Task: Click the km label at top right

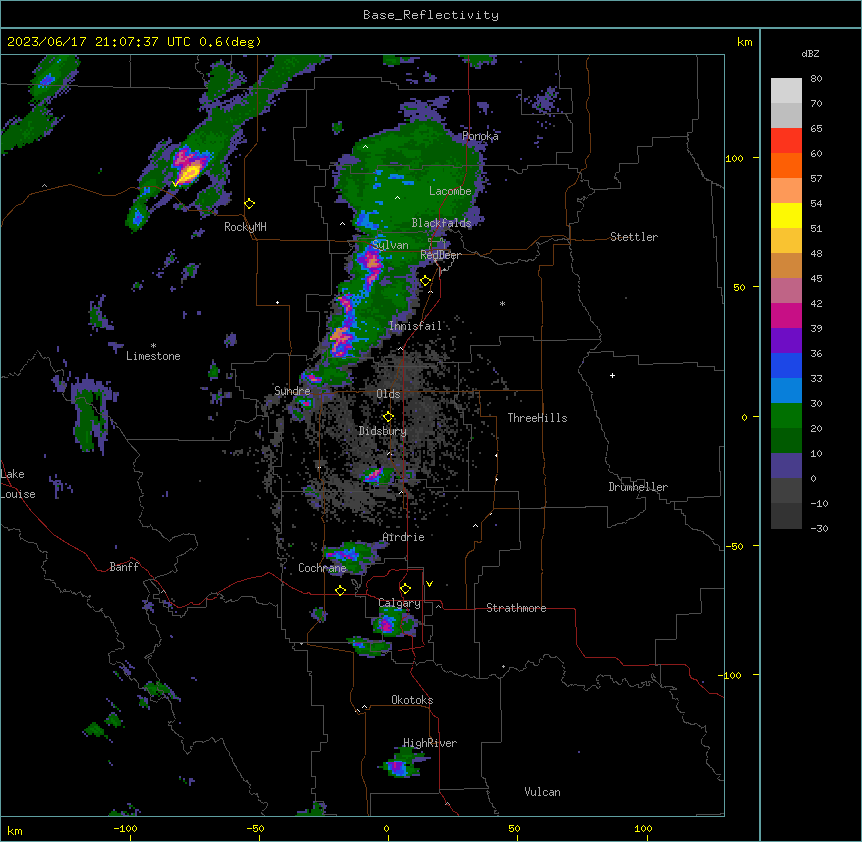Action: pyautogui.click(x=745, y=42)
